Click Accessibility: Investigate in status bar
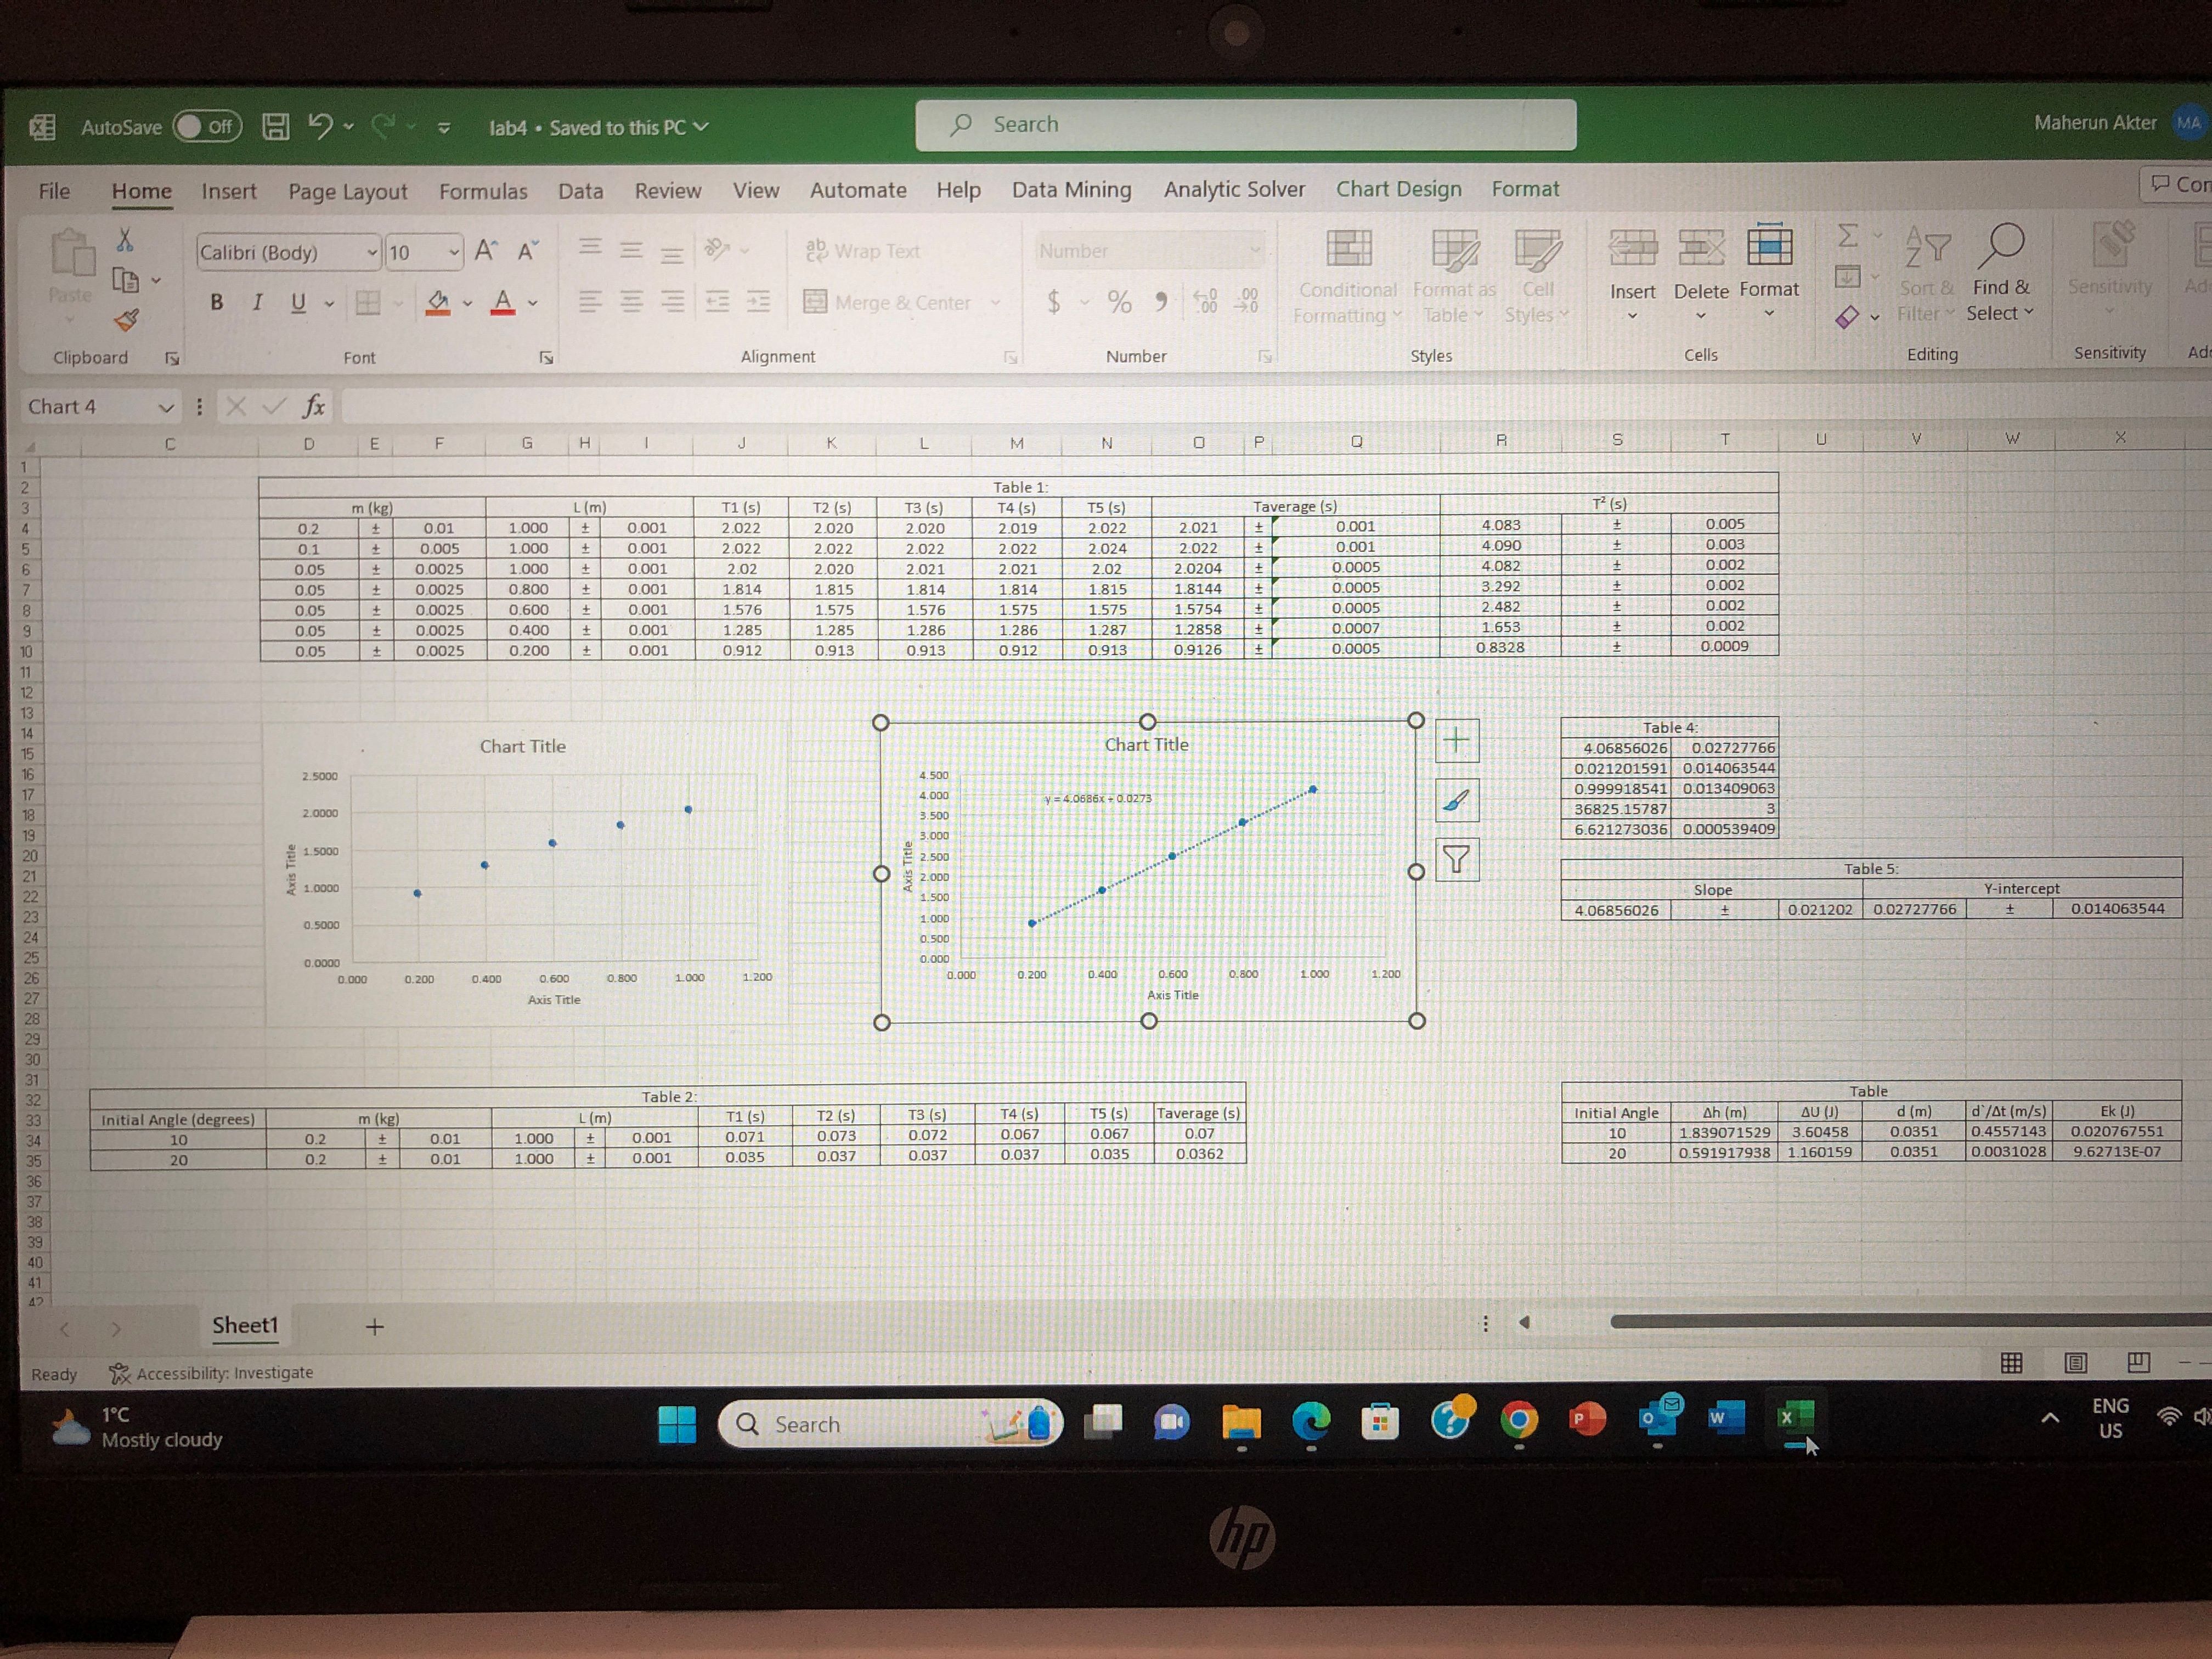2212x1659 pixels. click(x=211, y=1373)
